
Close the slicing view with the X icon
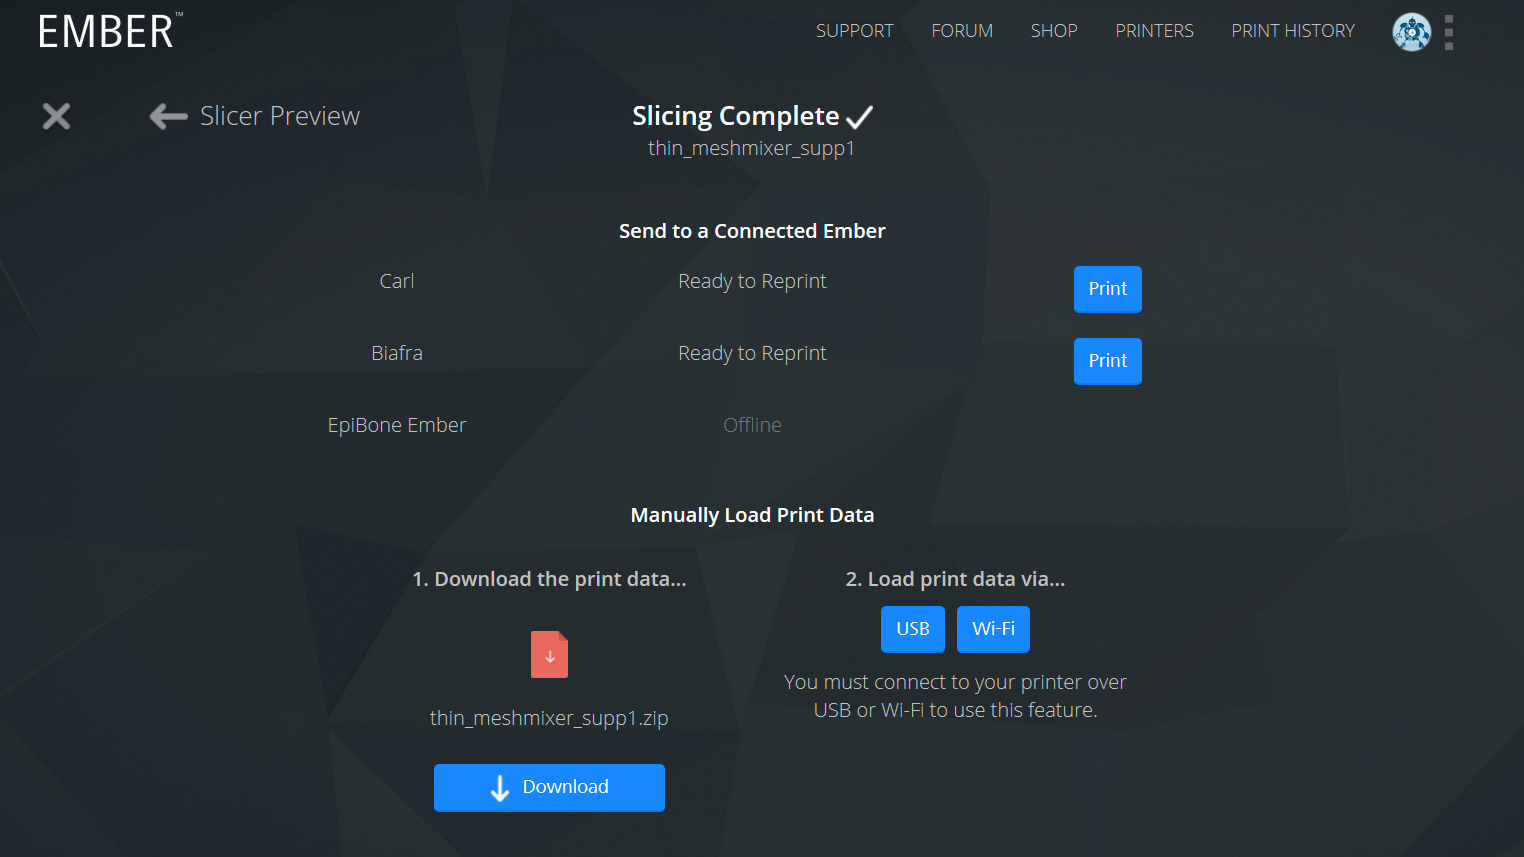click(57, 116)
